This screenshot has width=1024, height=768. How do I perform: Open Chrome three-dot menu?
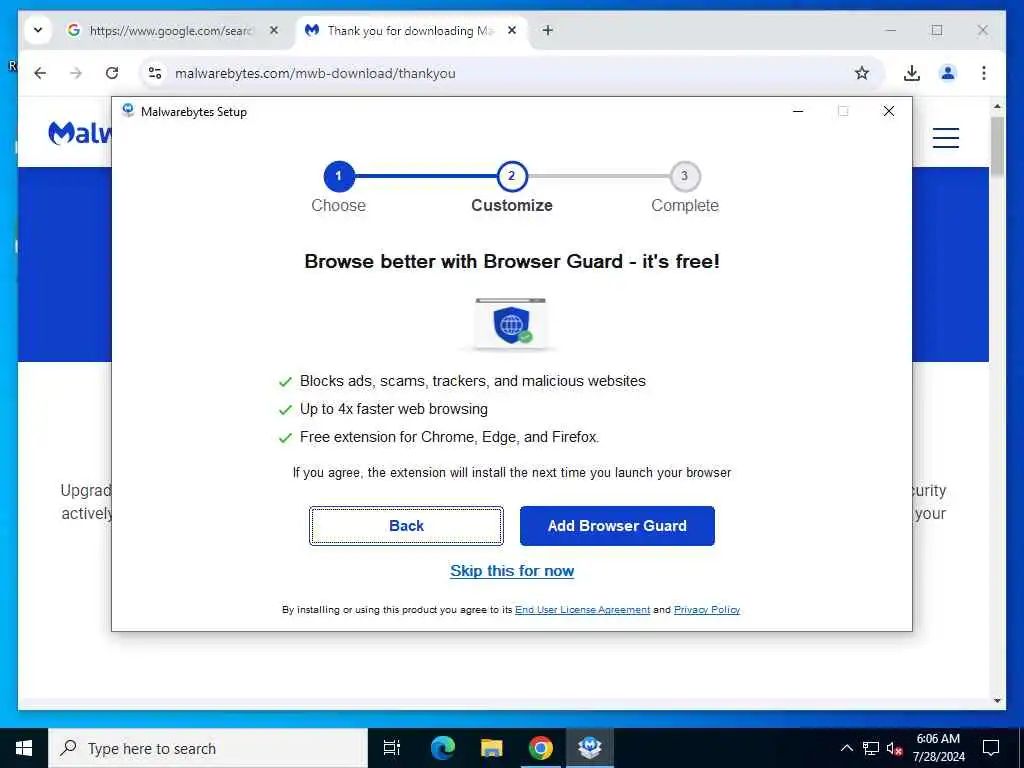coord(984,73)
